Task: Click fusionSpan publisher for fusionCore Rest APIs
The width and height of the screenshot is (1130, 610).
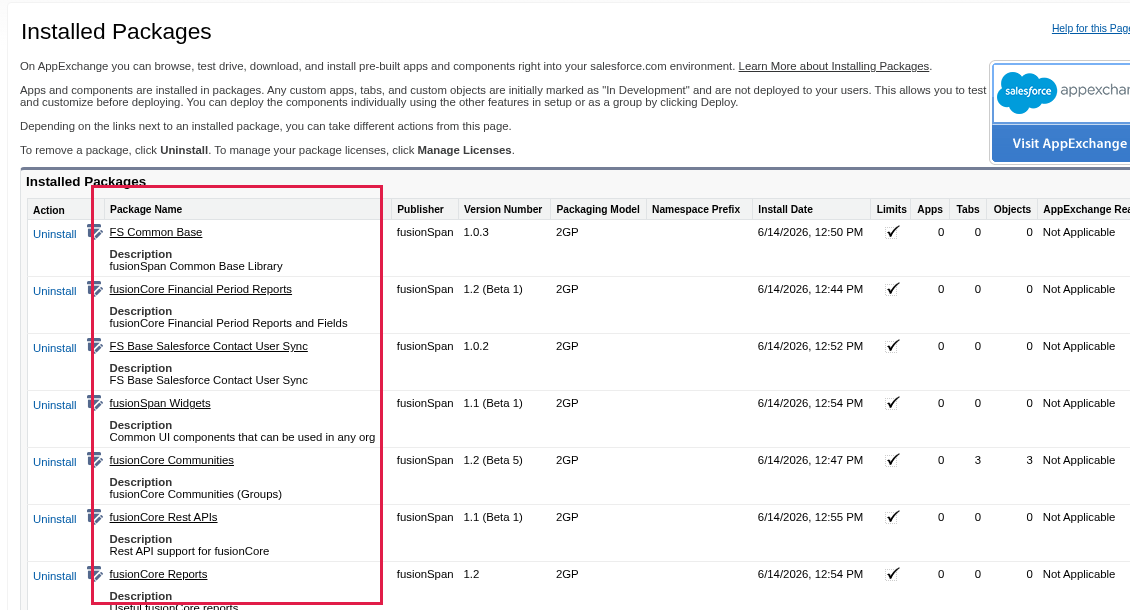Action: coord(425,517)
